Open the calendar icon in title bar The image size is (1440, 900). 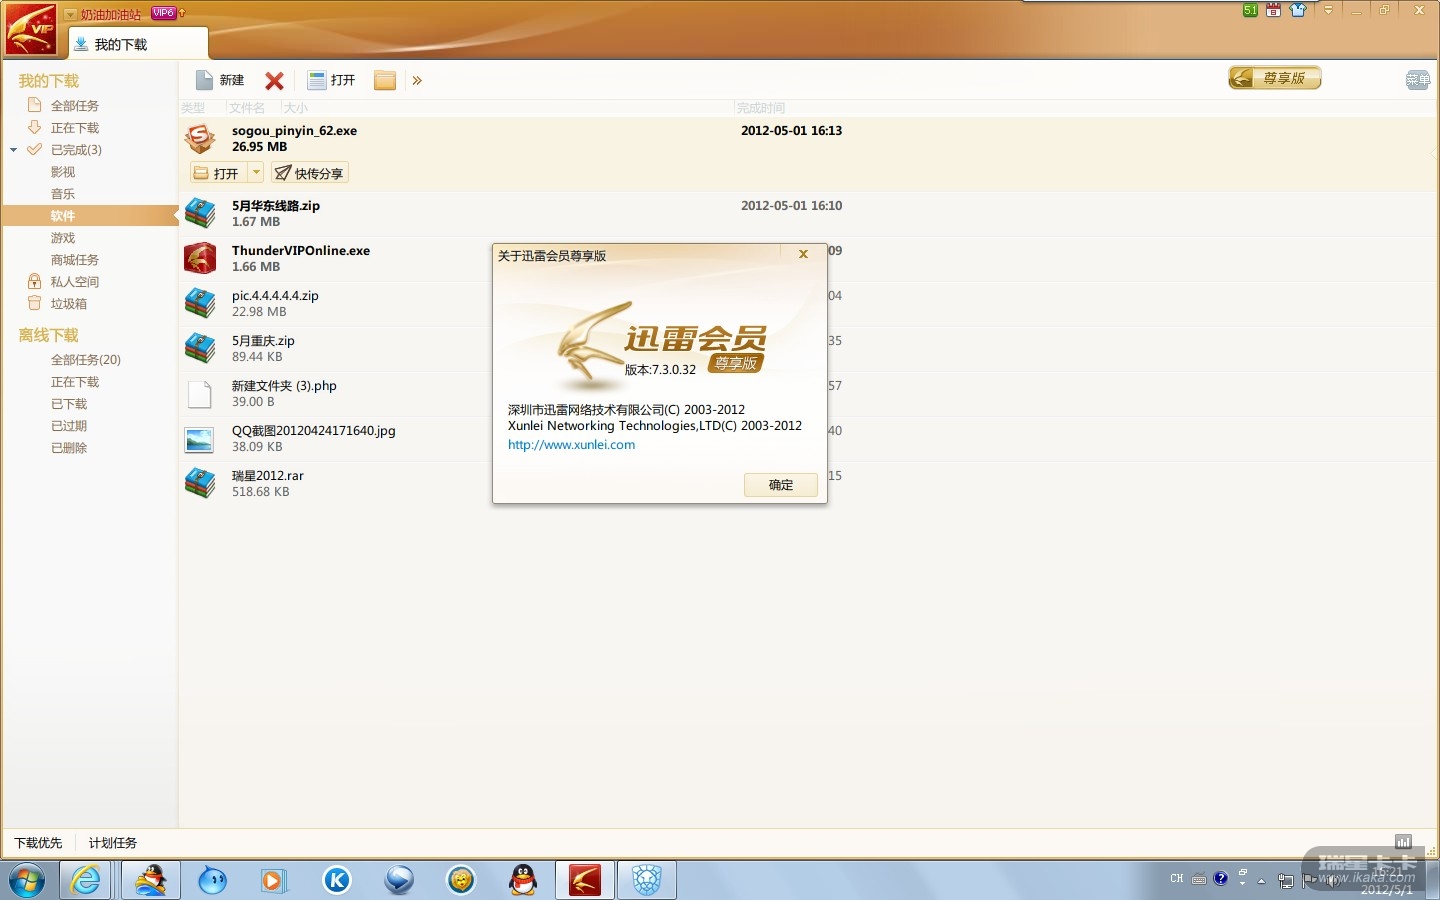click(x=1273, y=10)
